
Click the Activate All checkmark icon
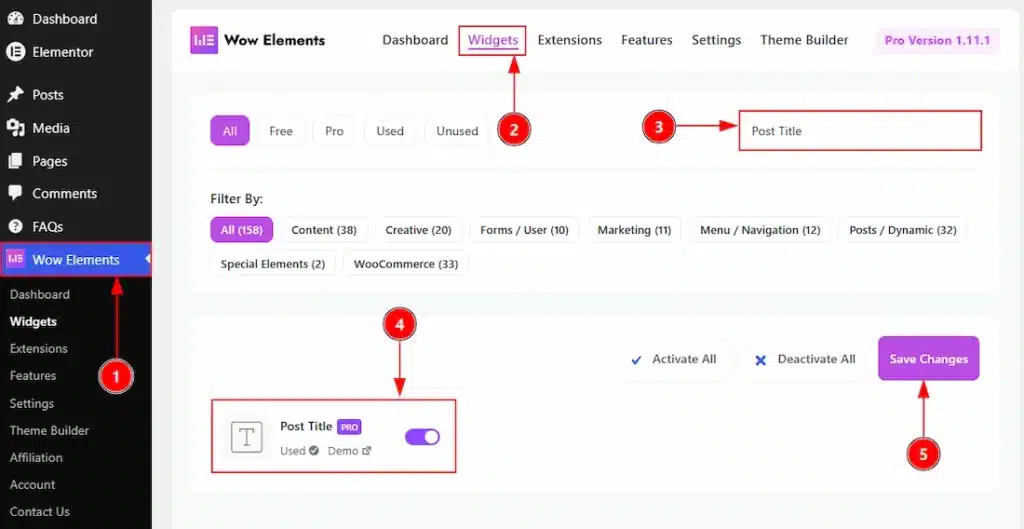[x=636, y=360]
